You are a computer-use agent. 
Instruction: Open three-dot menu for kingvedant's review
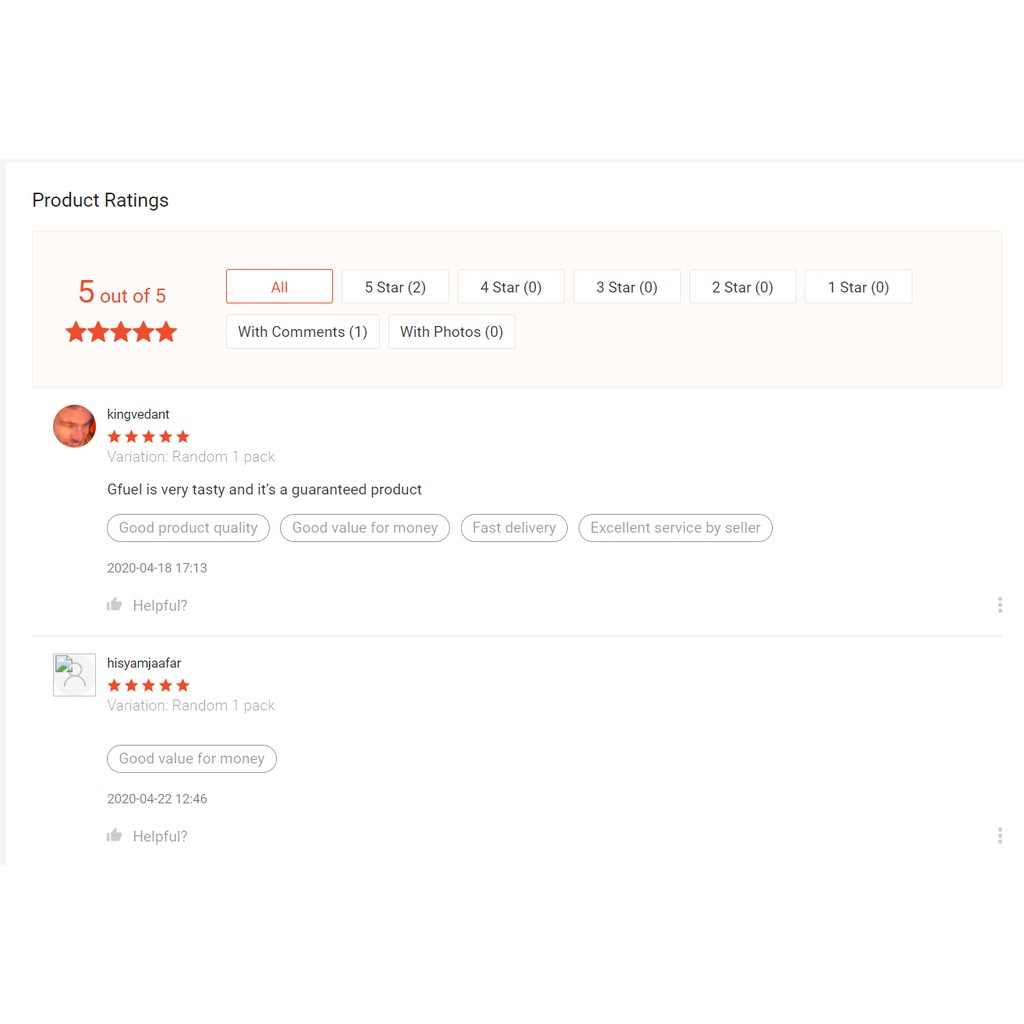coord(999,605)
